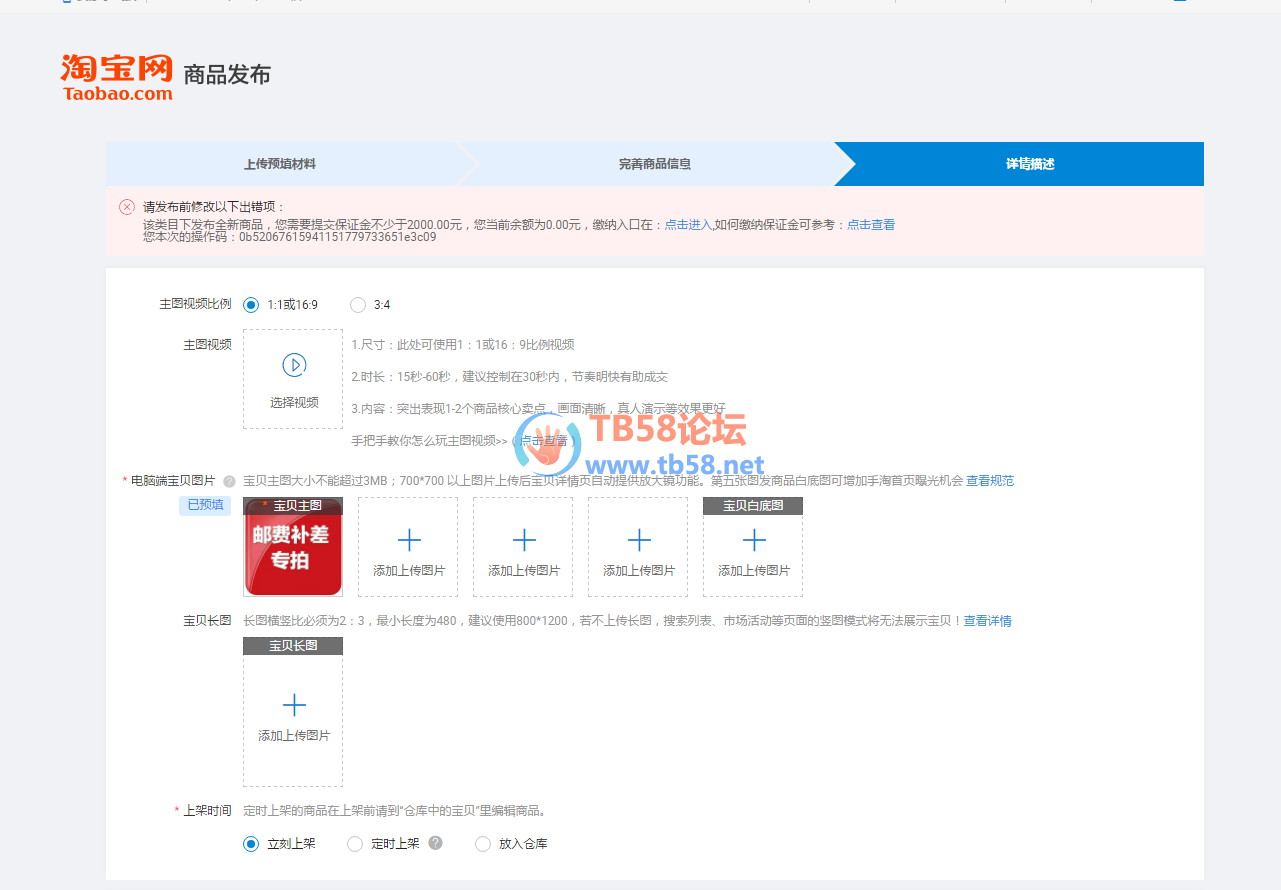Select the 3:4 video ratio option
Viewport: 1281px width, 890px height.
[x=358, y=305]
